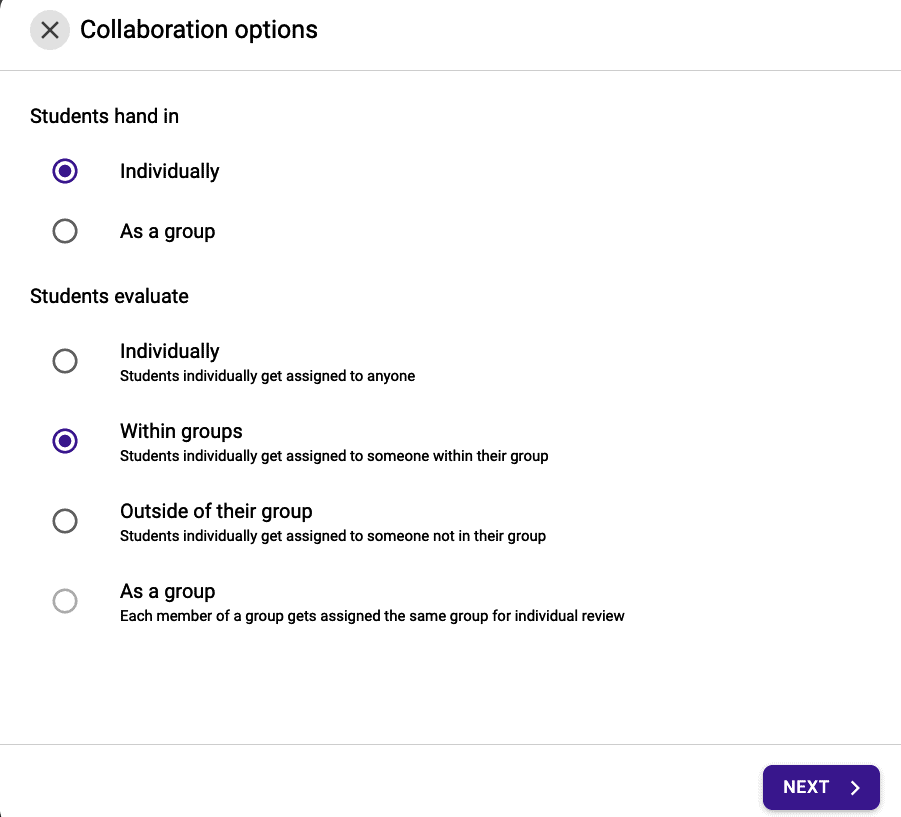Click the As a group label text under Students hand in
This screenshot has height=817, width=901.
[x=167, y=231]
